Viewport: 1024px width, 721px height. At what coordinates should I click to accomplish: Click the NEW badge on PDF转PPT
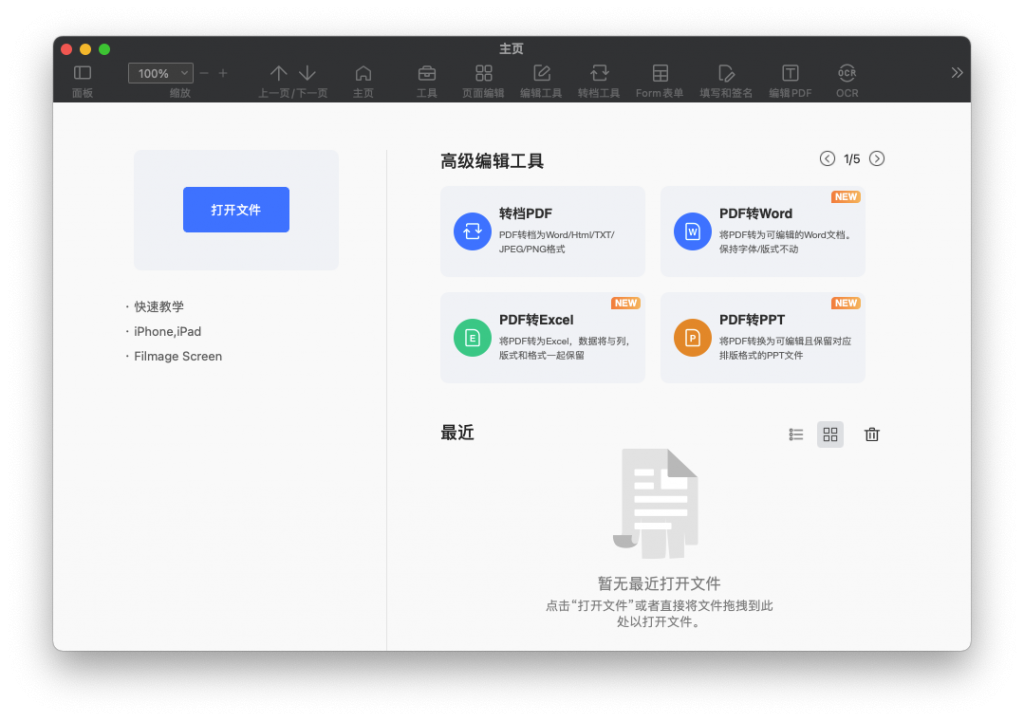(846, 303)
